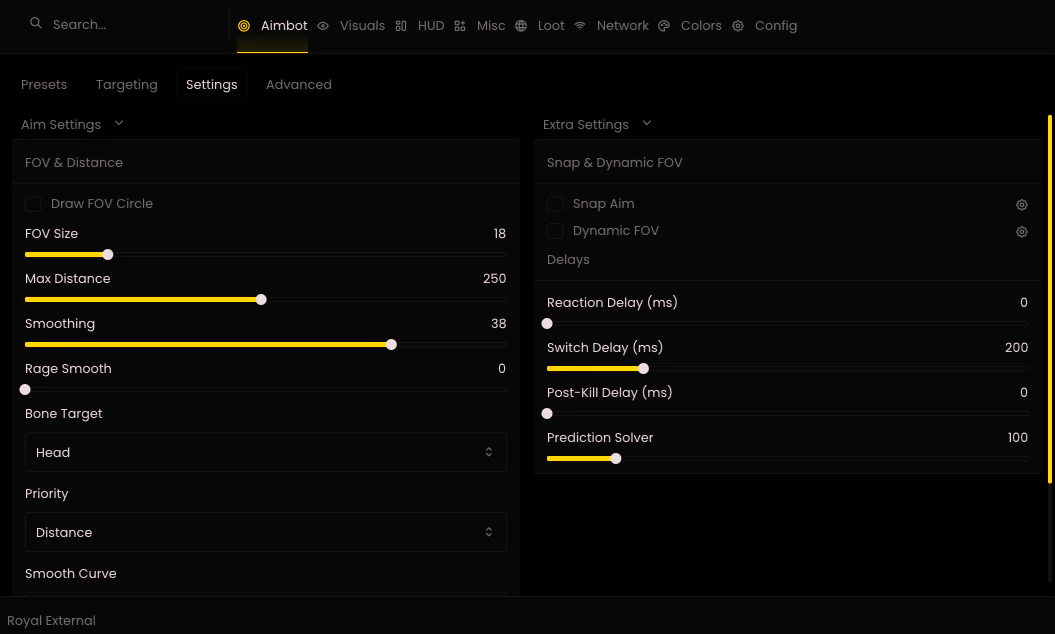Click the Switch Delay slider handle
Image resolution: width=1055 pixels, height=634 pixels.
[x=643, y=369]
